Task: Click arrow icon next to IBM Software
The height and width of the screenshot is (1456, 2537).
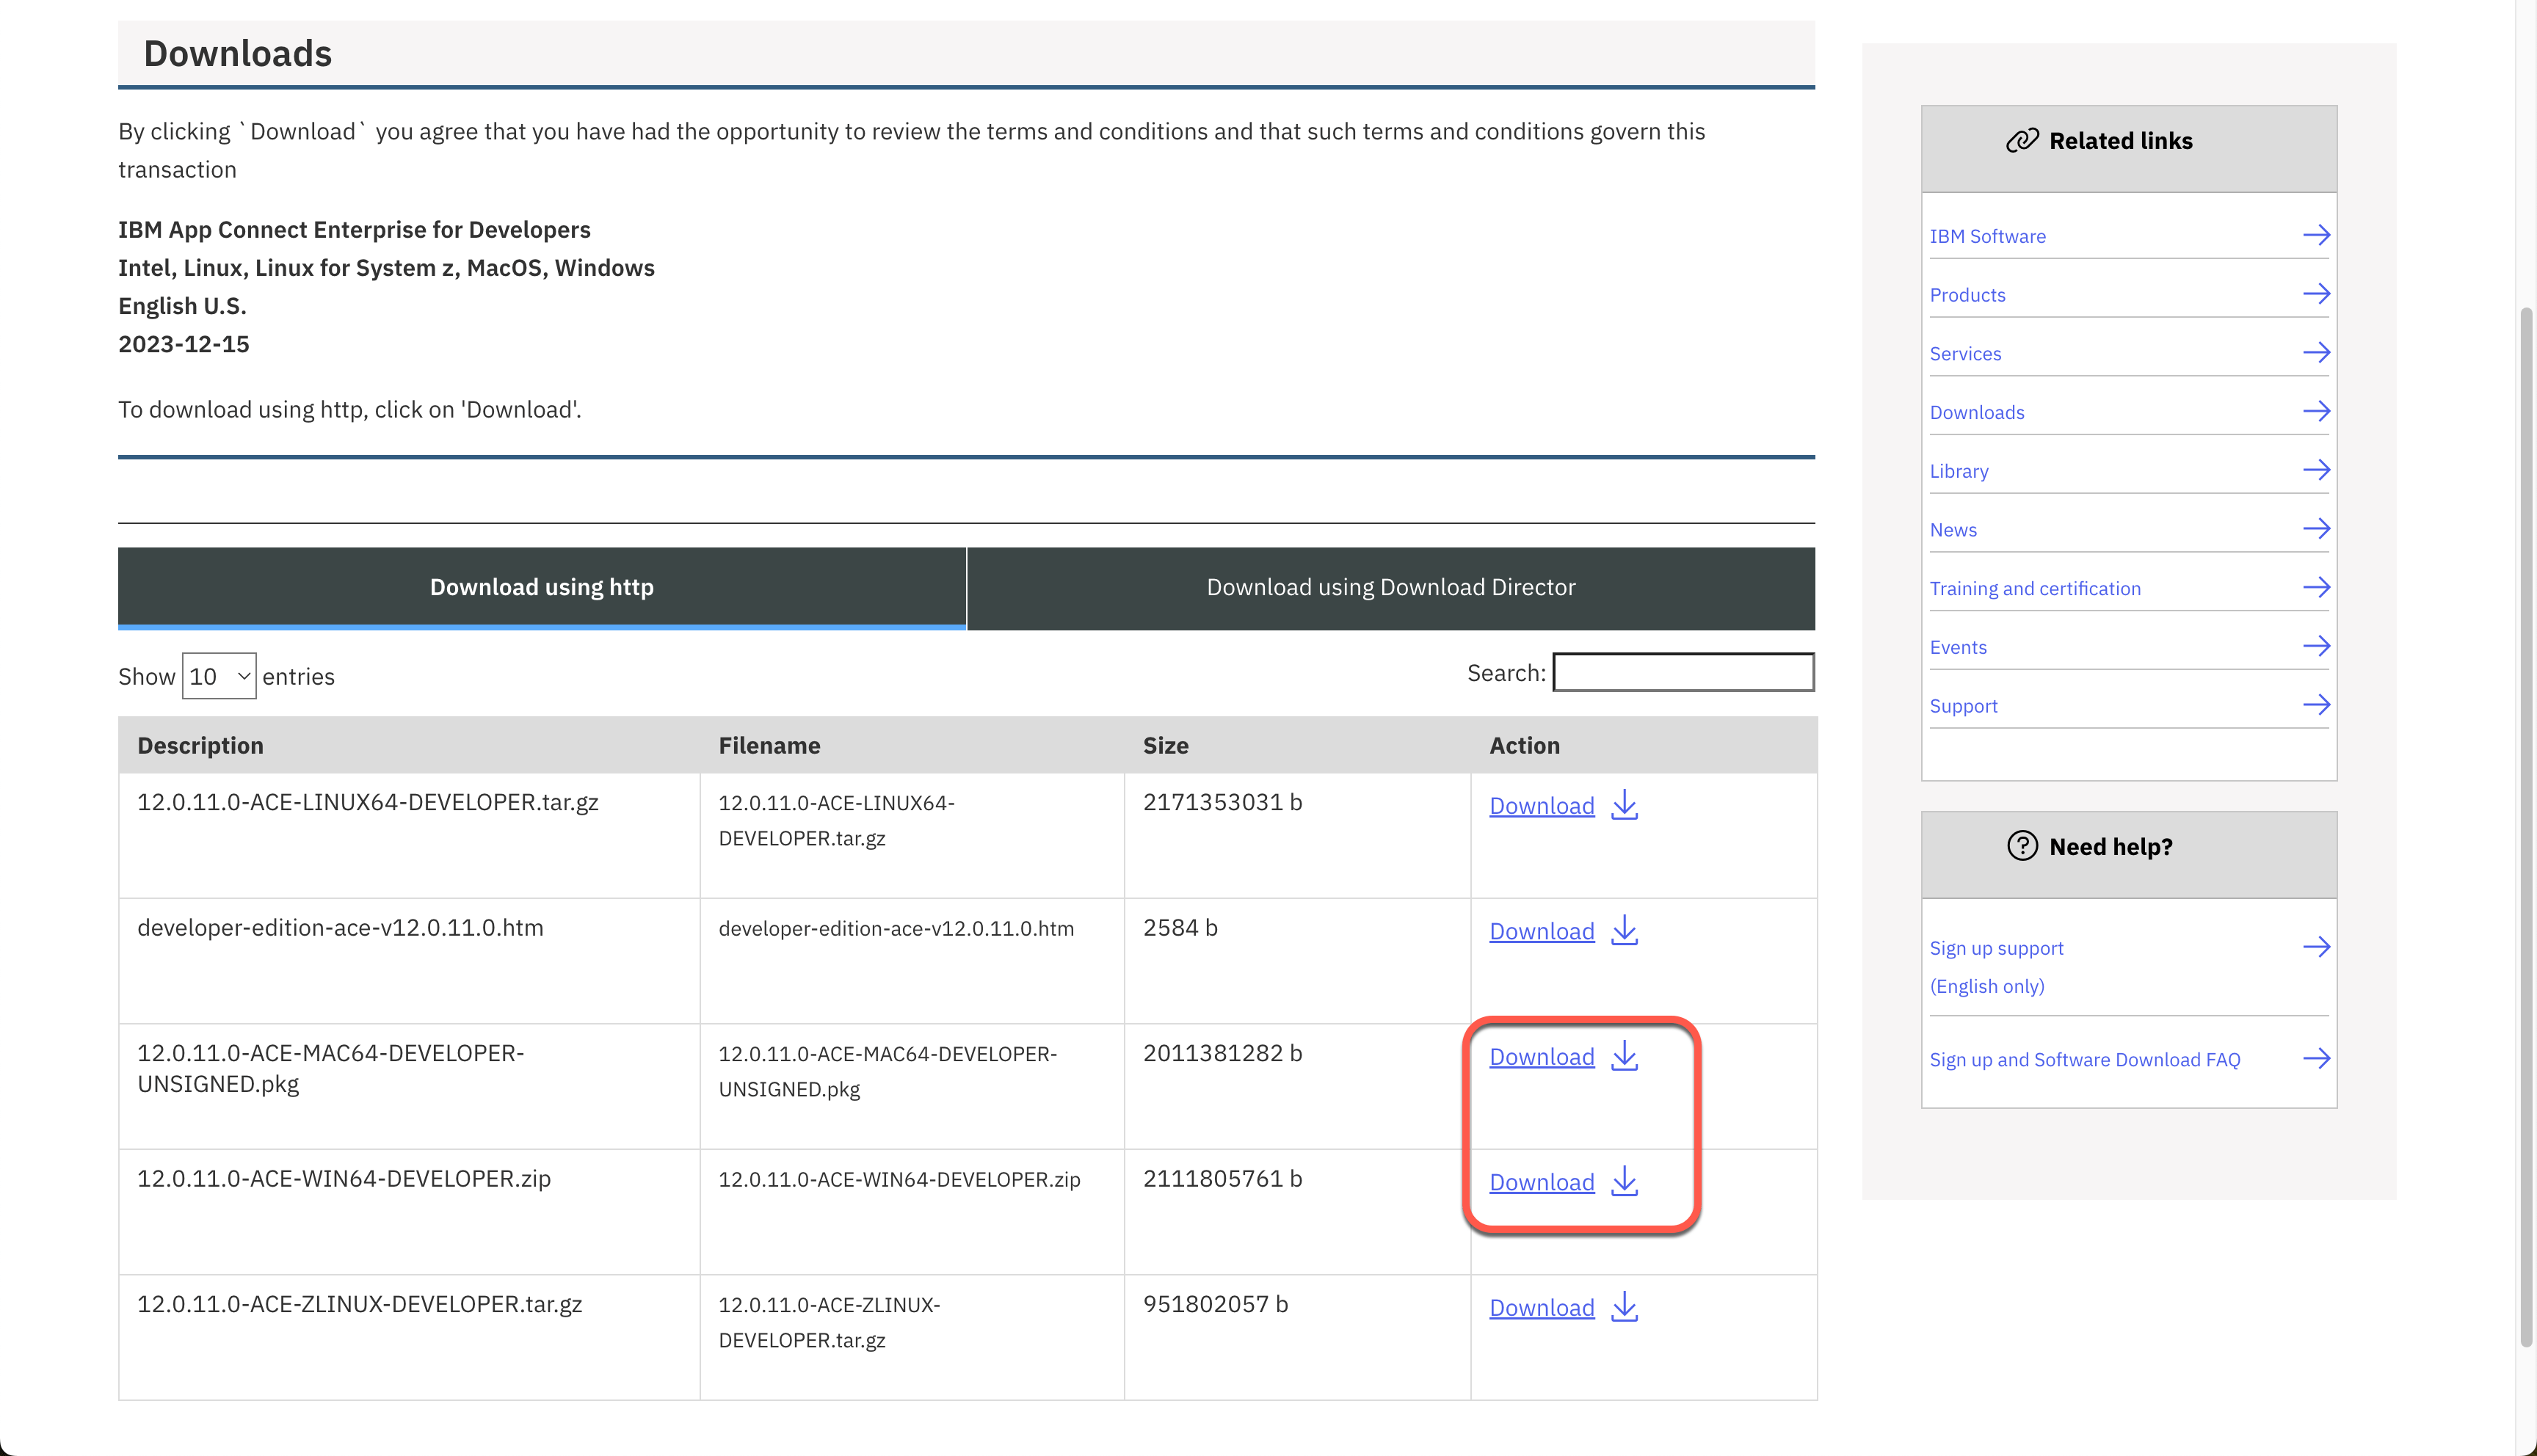Action: [2316, 235]
